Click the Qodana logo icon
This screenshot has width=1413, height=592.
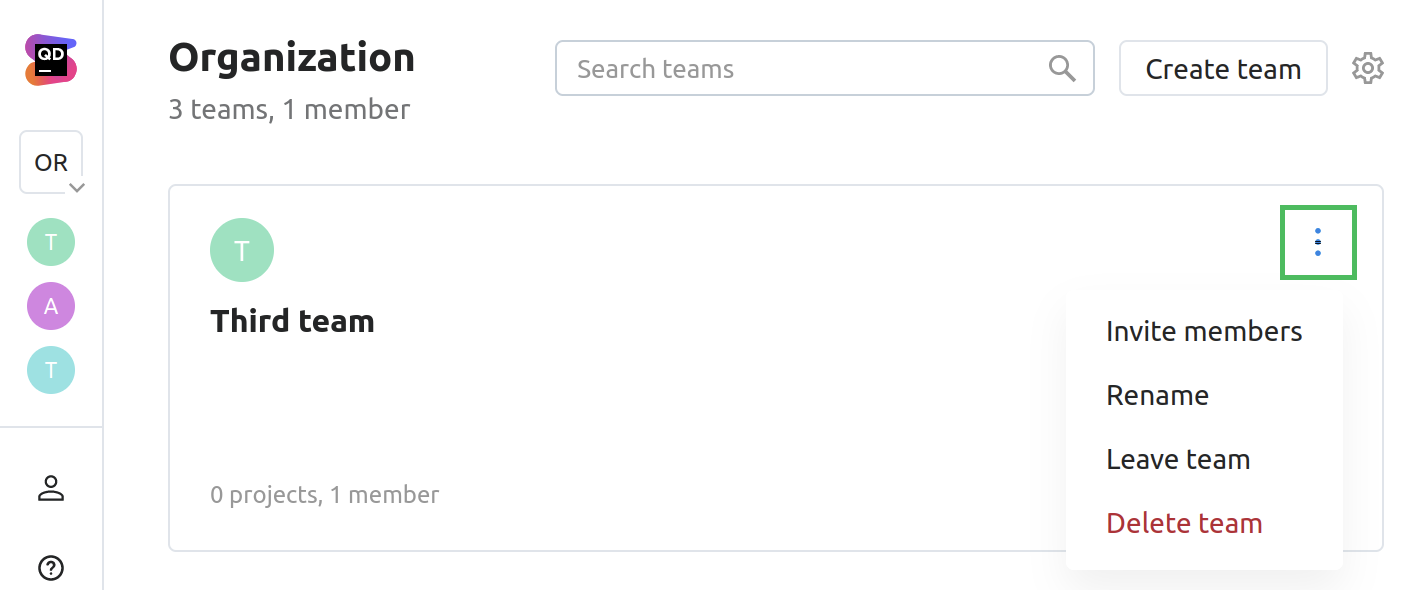pos(51,60)
